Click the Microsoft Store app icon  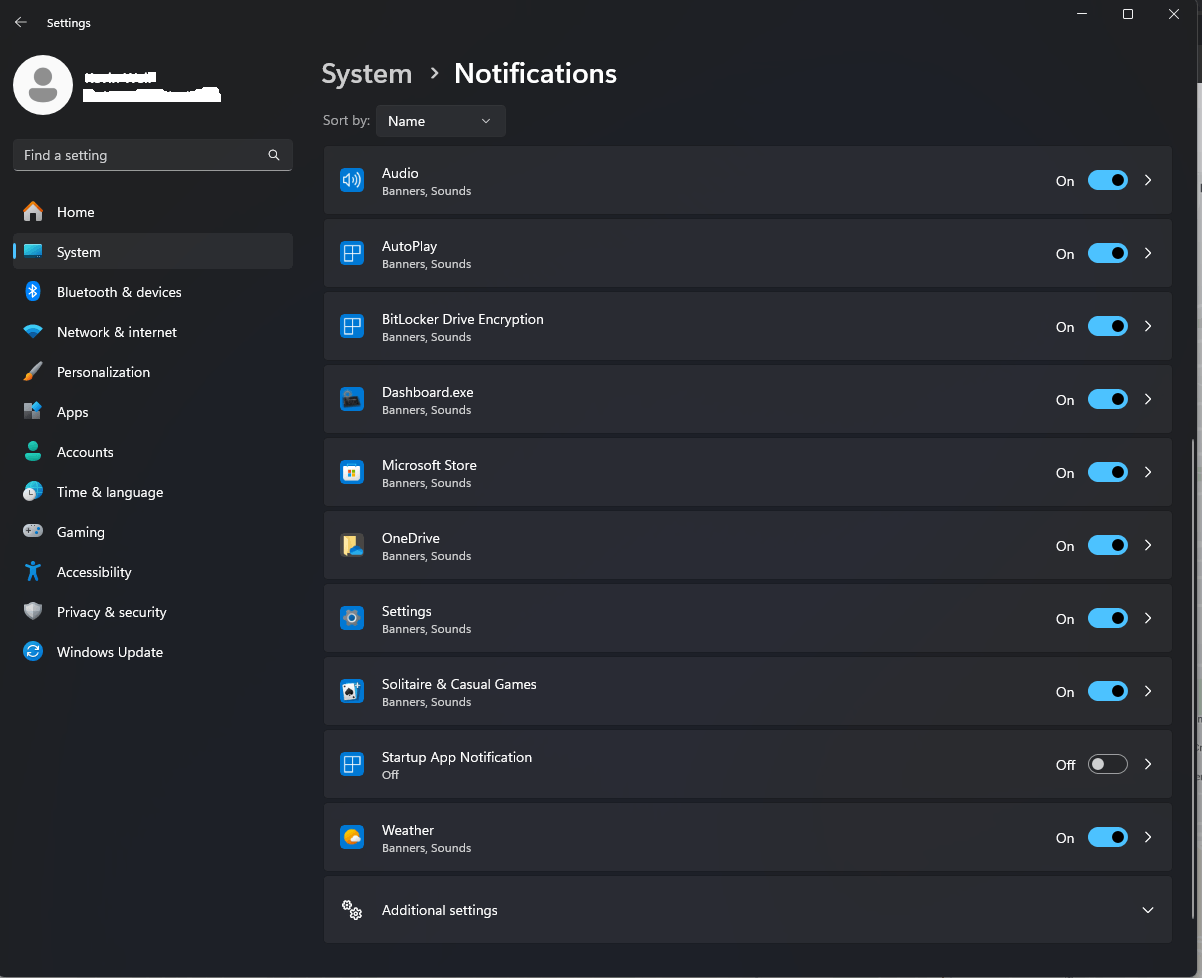351,472
